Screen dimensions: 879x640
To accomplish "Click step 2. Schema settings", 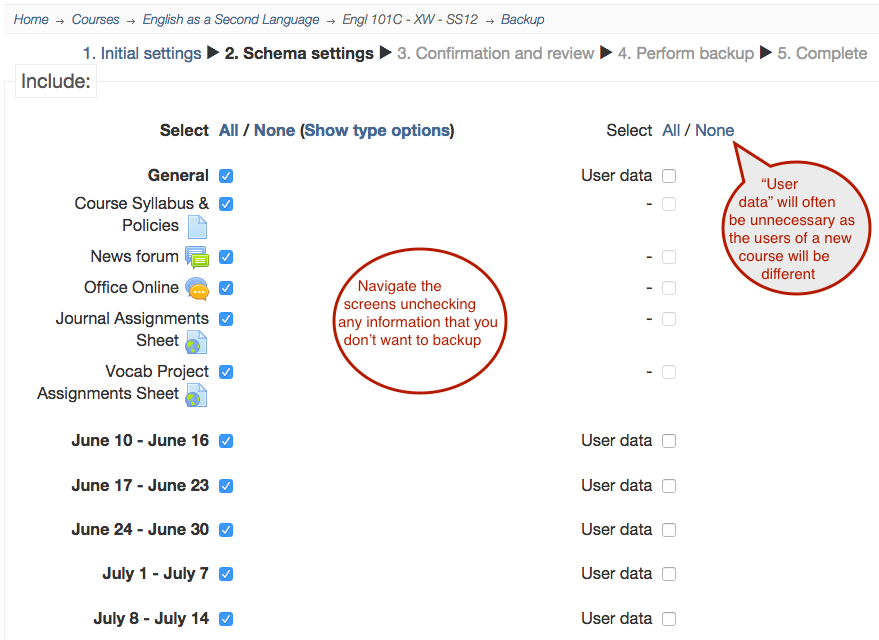I will 299,53.
